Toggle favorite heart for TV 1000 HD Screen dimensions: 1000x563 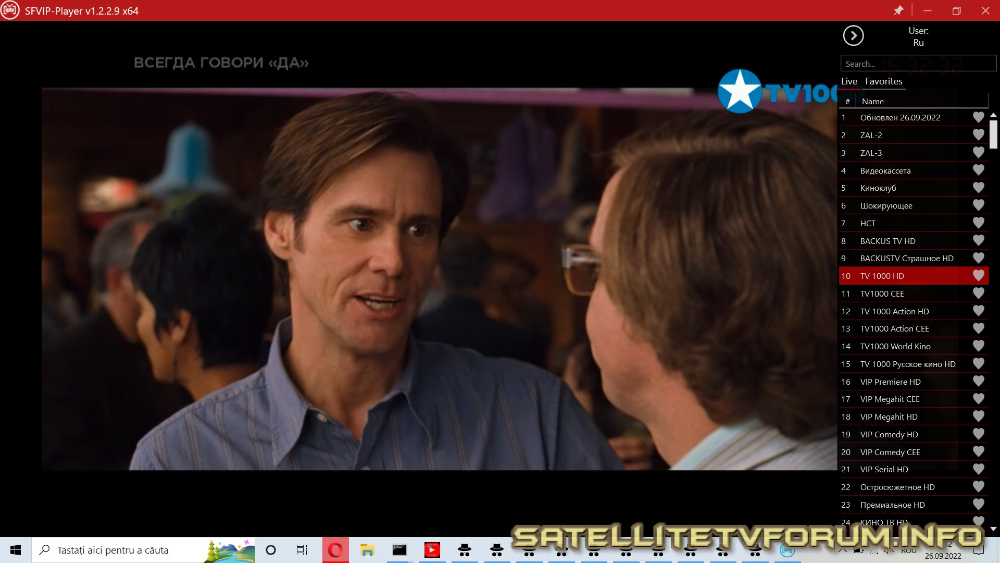(978, 275)
